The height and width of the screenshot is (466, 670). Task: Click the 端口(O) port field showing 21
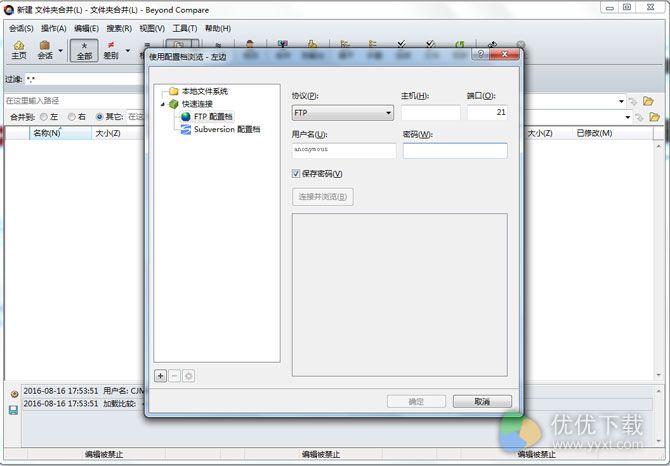click(x=487, y=113)
